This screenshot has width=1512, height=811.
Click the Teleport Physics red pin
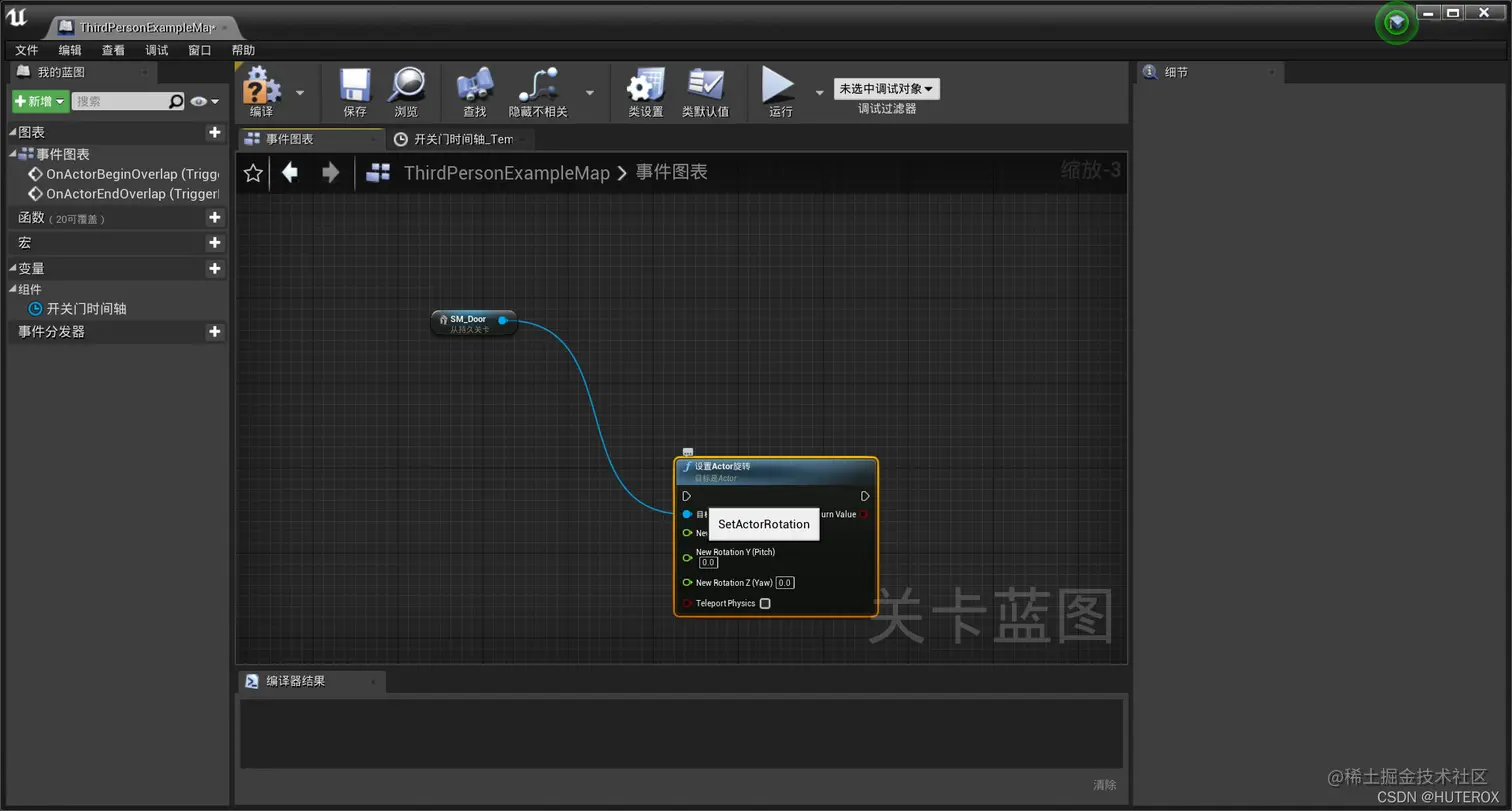687,603
